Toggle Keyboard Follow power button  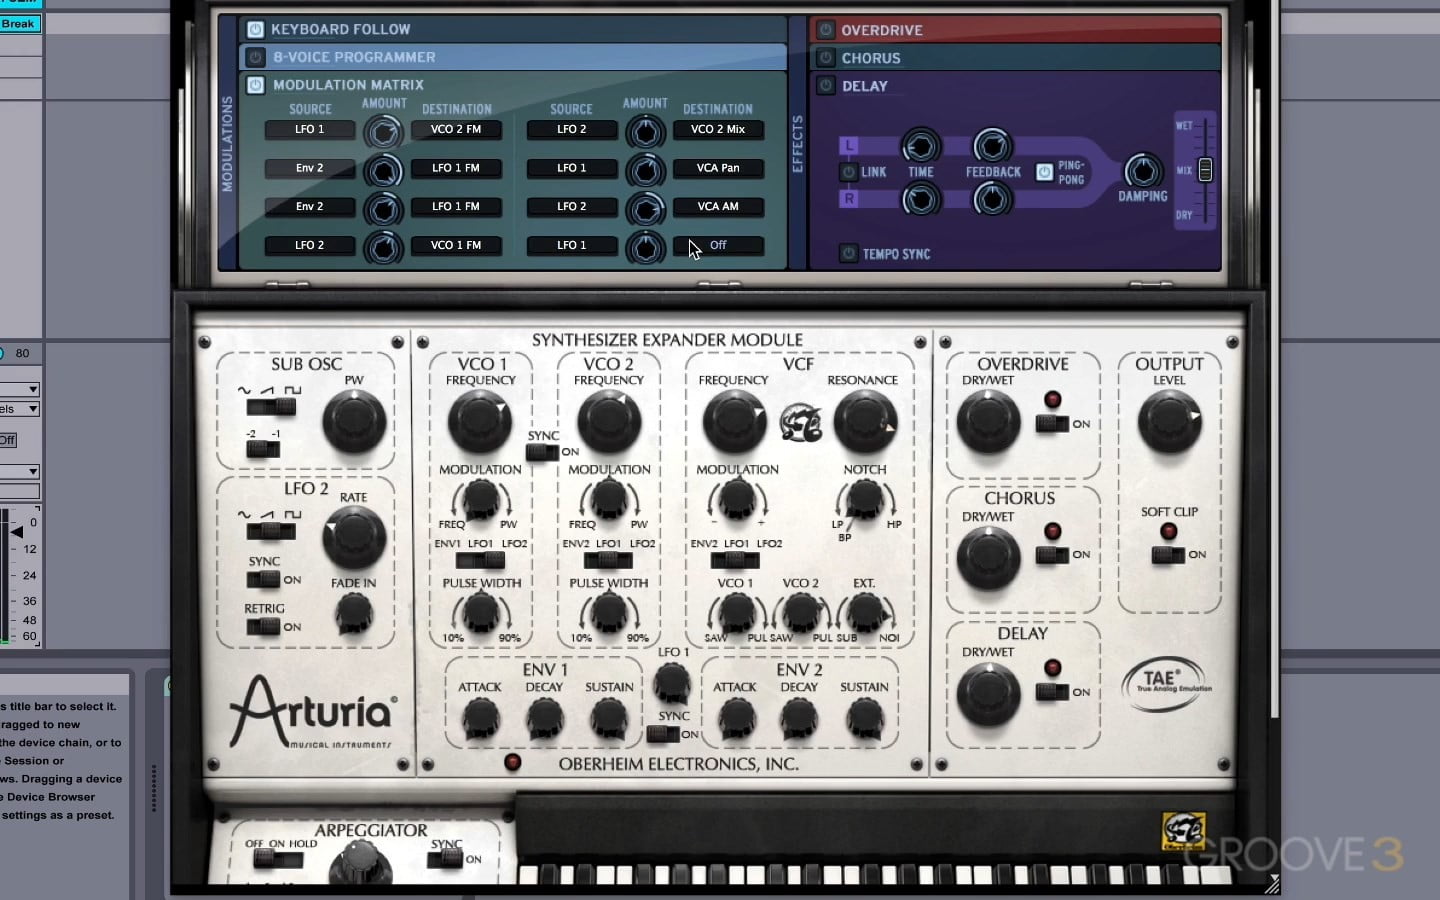(255, 29)
